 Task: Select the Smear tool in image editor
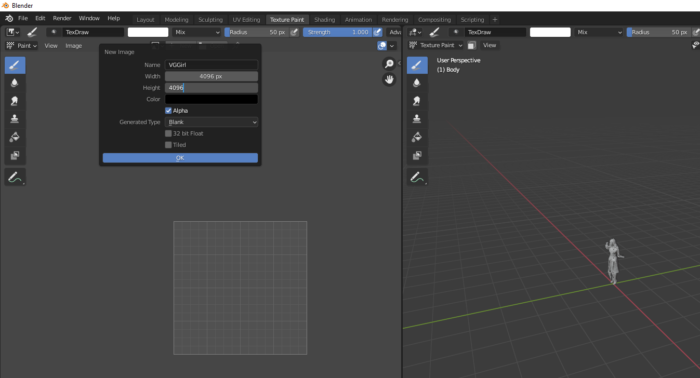pyautogui.click(x=15, y=101)
